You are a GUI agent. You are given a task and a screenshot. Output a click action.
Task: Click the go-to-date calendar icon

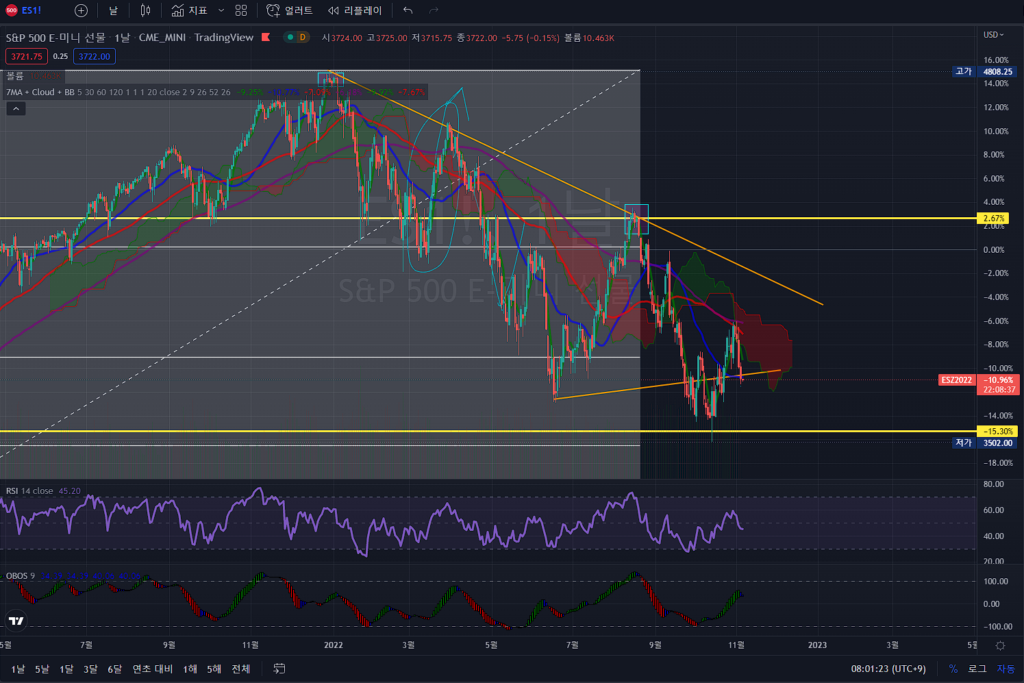280,668
